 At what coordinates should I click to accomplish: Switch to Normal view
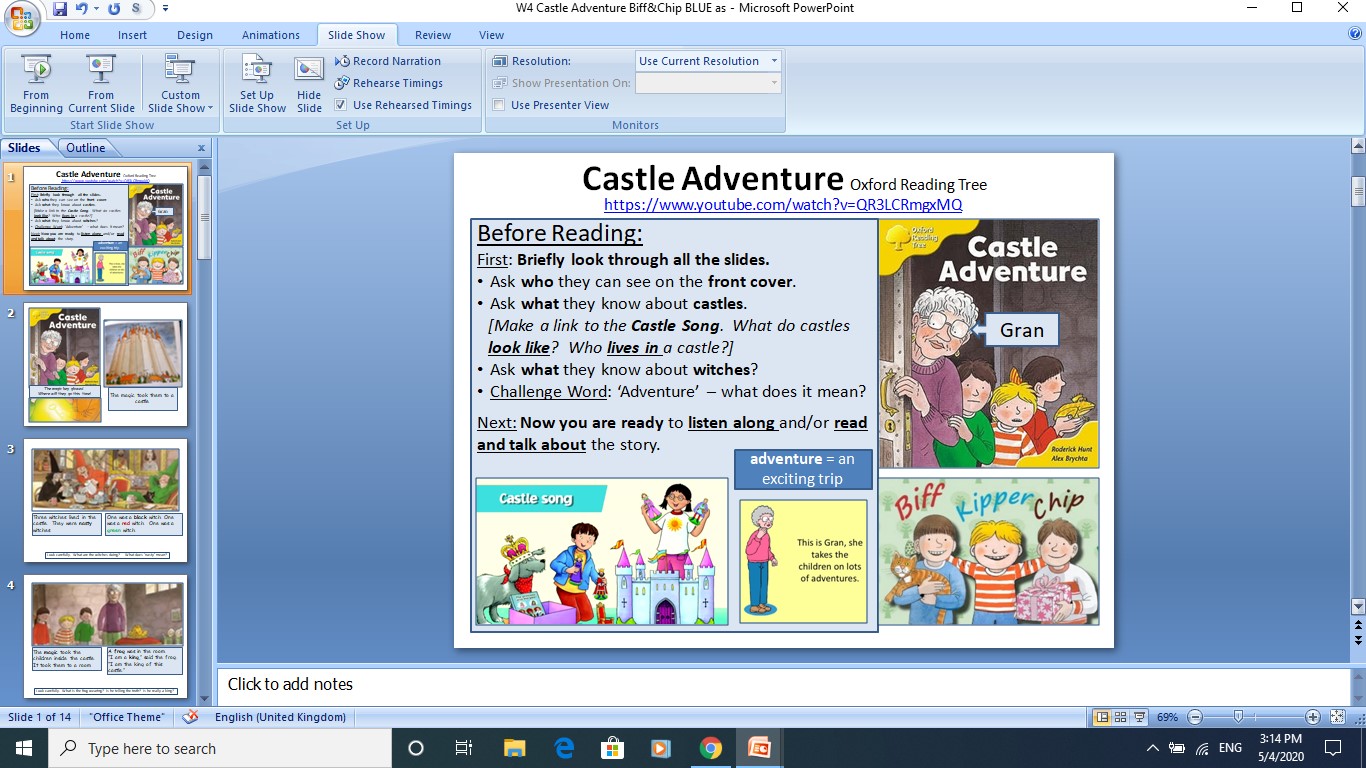pos(1102,717)
